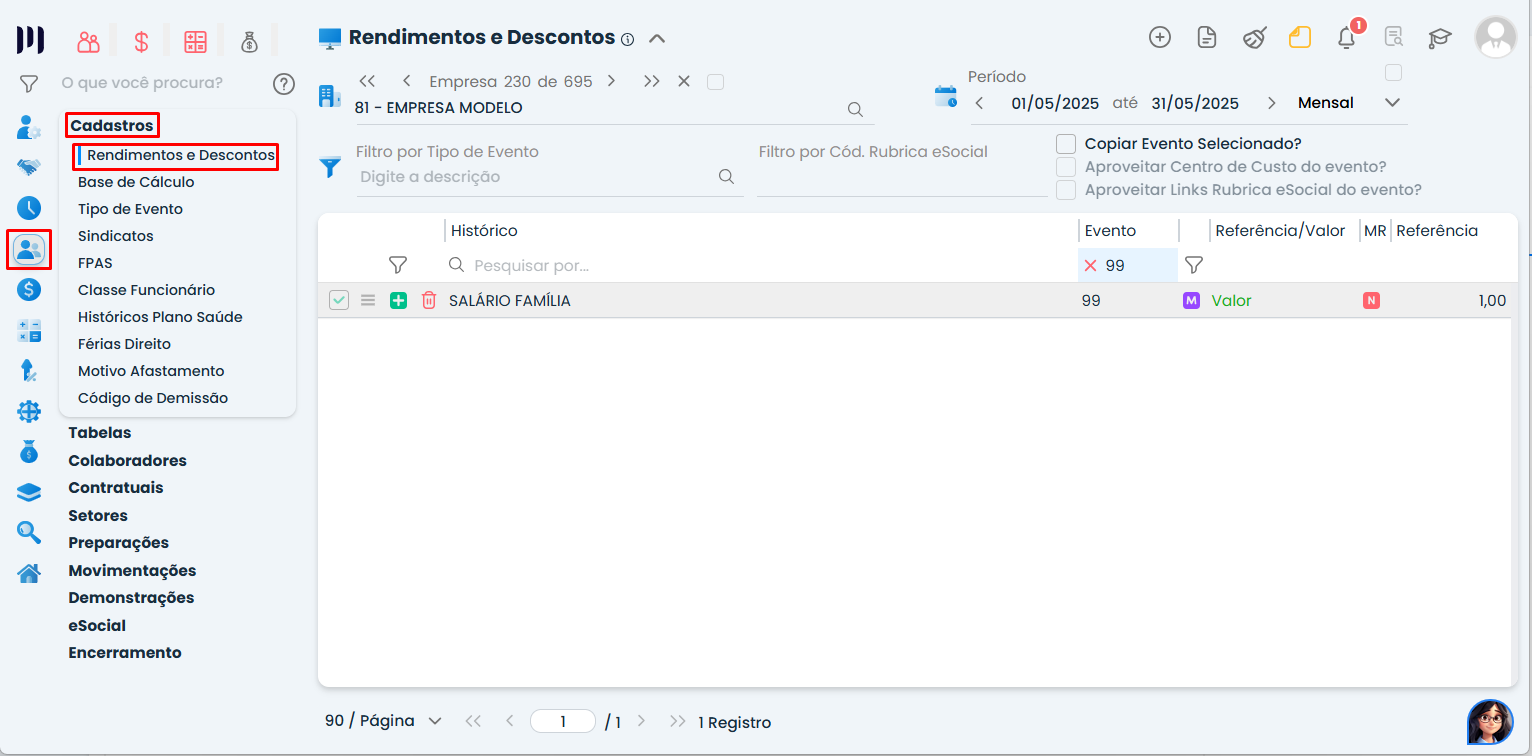This screenshot has height=756, width=1532.
Task: Open the blue clock module in sidebar
Action: tap(29, 208)
